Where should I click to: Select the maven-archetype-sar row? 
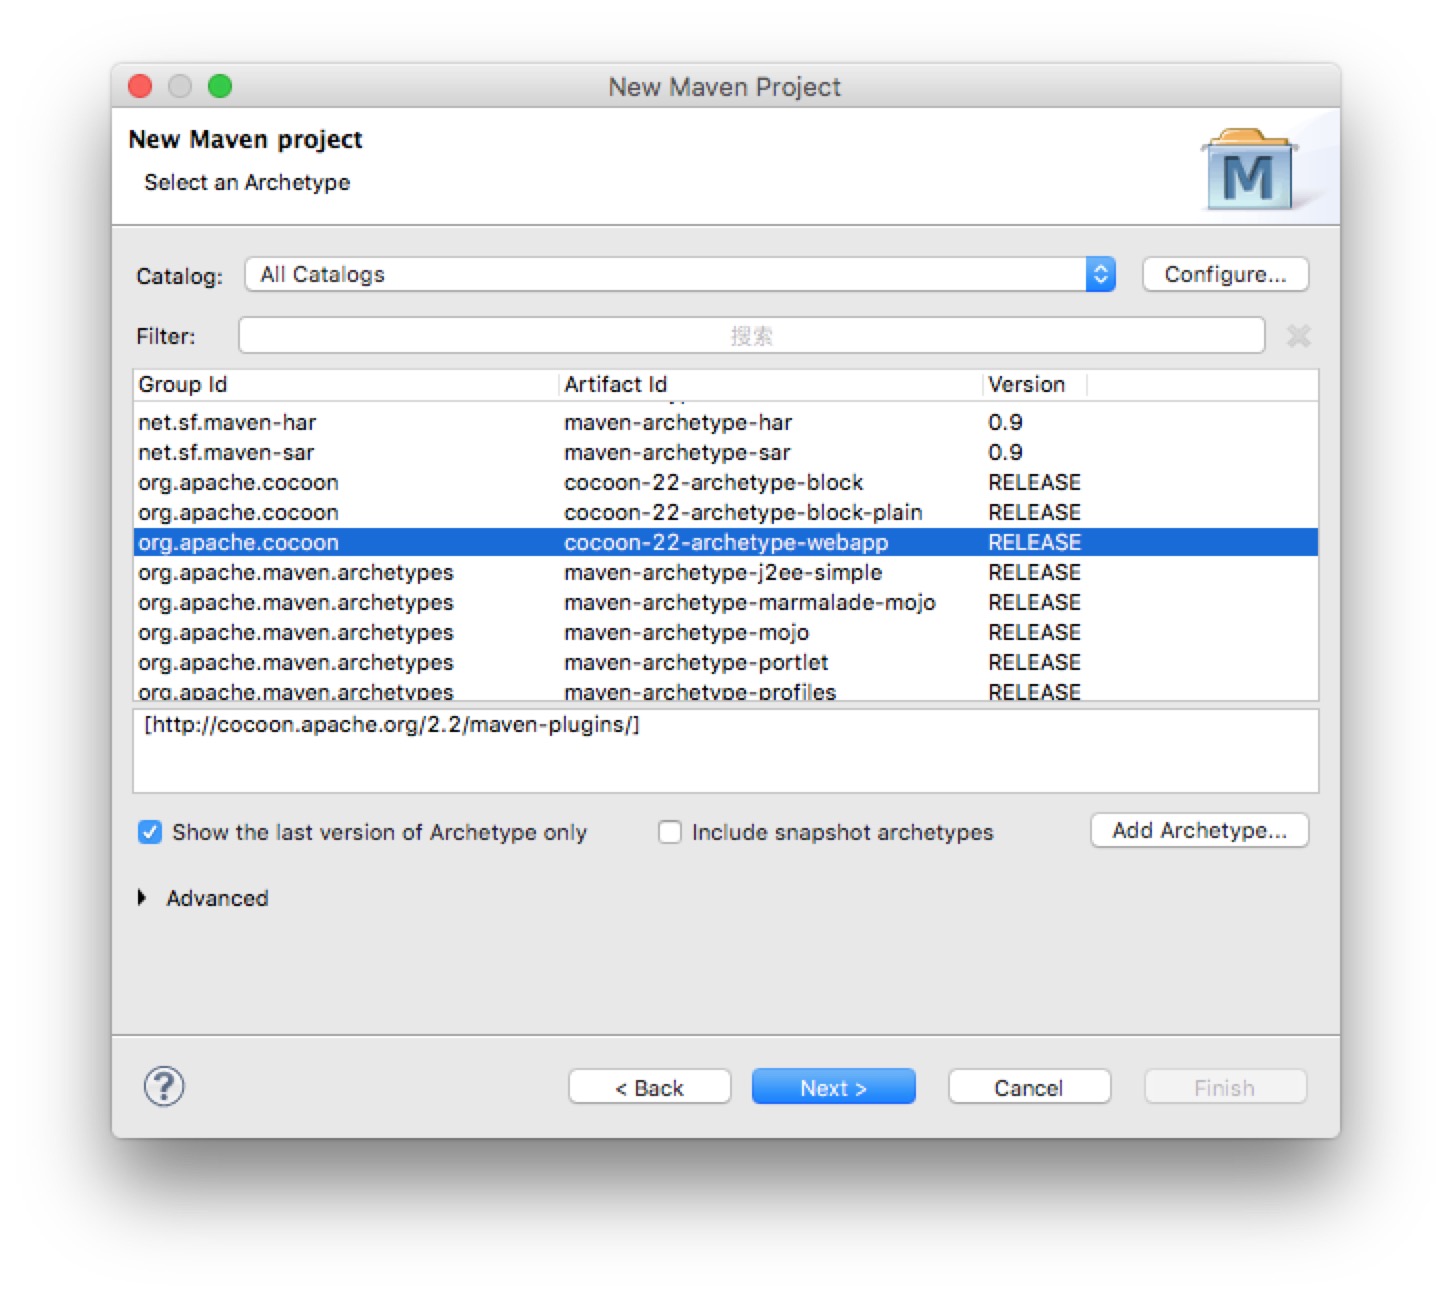[x=726, y=452]
